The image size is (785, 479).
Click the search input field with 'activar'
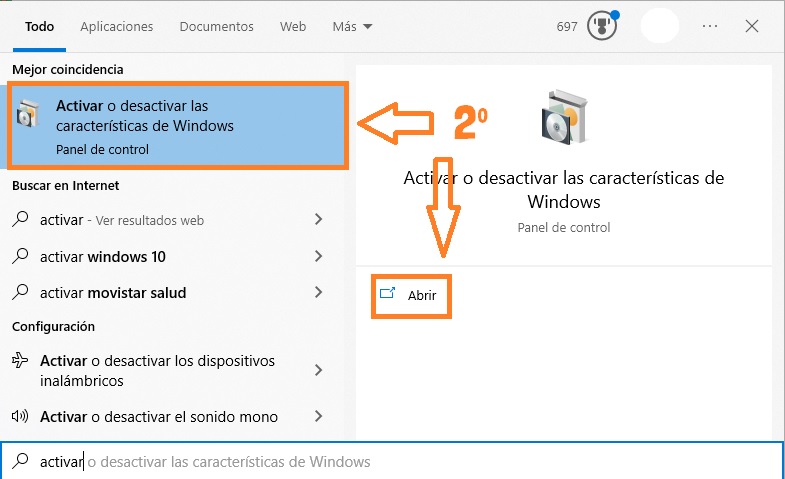(x=392, y=460)
